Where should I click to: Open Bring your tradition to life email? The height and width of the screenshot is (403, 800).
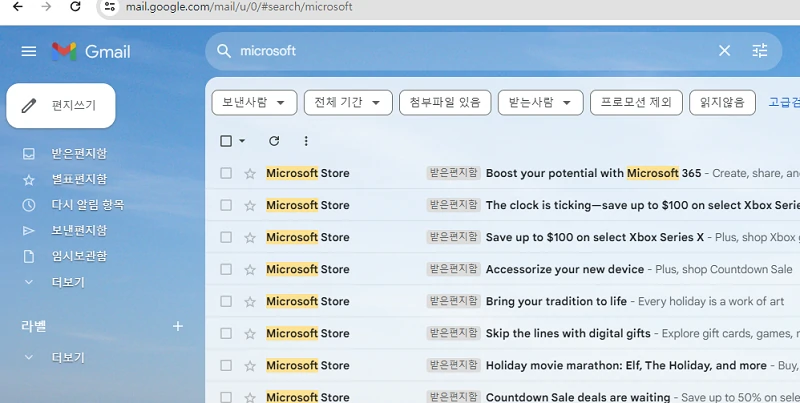point(556,301)
